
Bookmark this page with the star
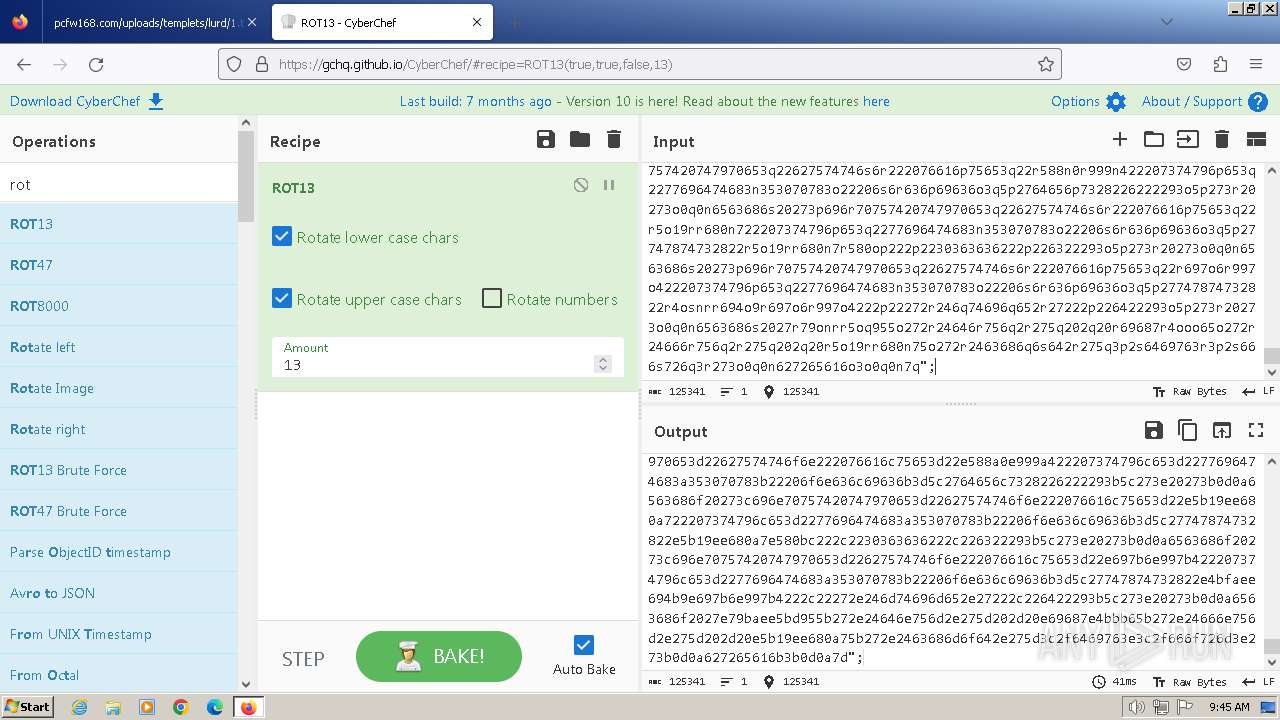[x=1046, y=64]
